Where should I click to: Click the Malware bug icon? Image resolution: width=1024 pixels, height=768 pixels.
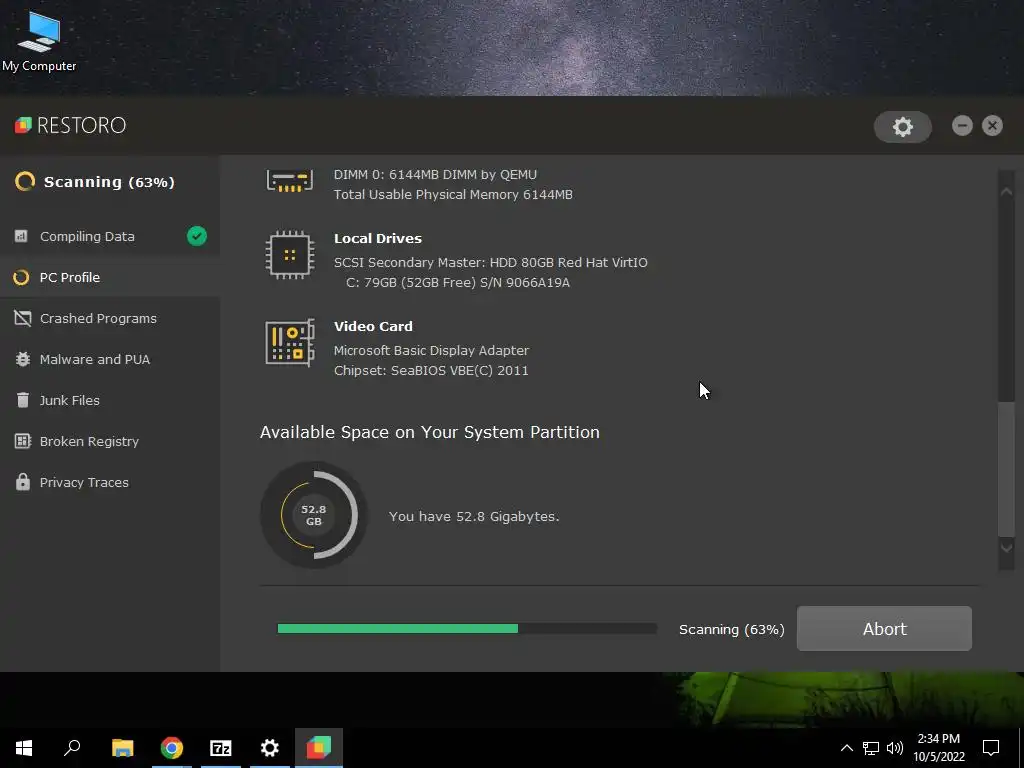(x=22, y=359)
